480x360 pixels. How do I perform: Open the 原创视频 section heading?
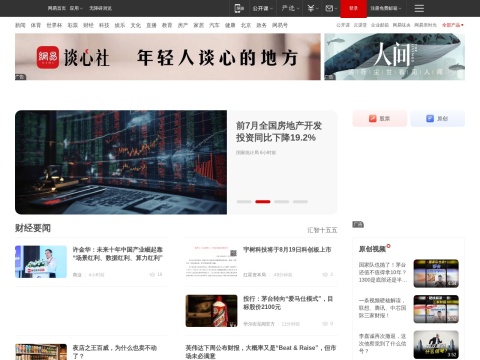click(x=372, y=249)
